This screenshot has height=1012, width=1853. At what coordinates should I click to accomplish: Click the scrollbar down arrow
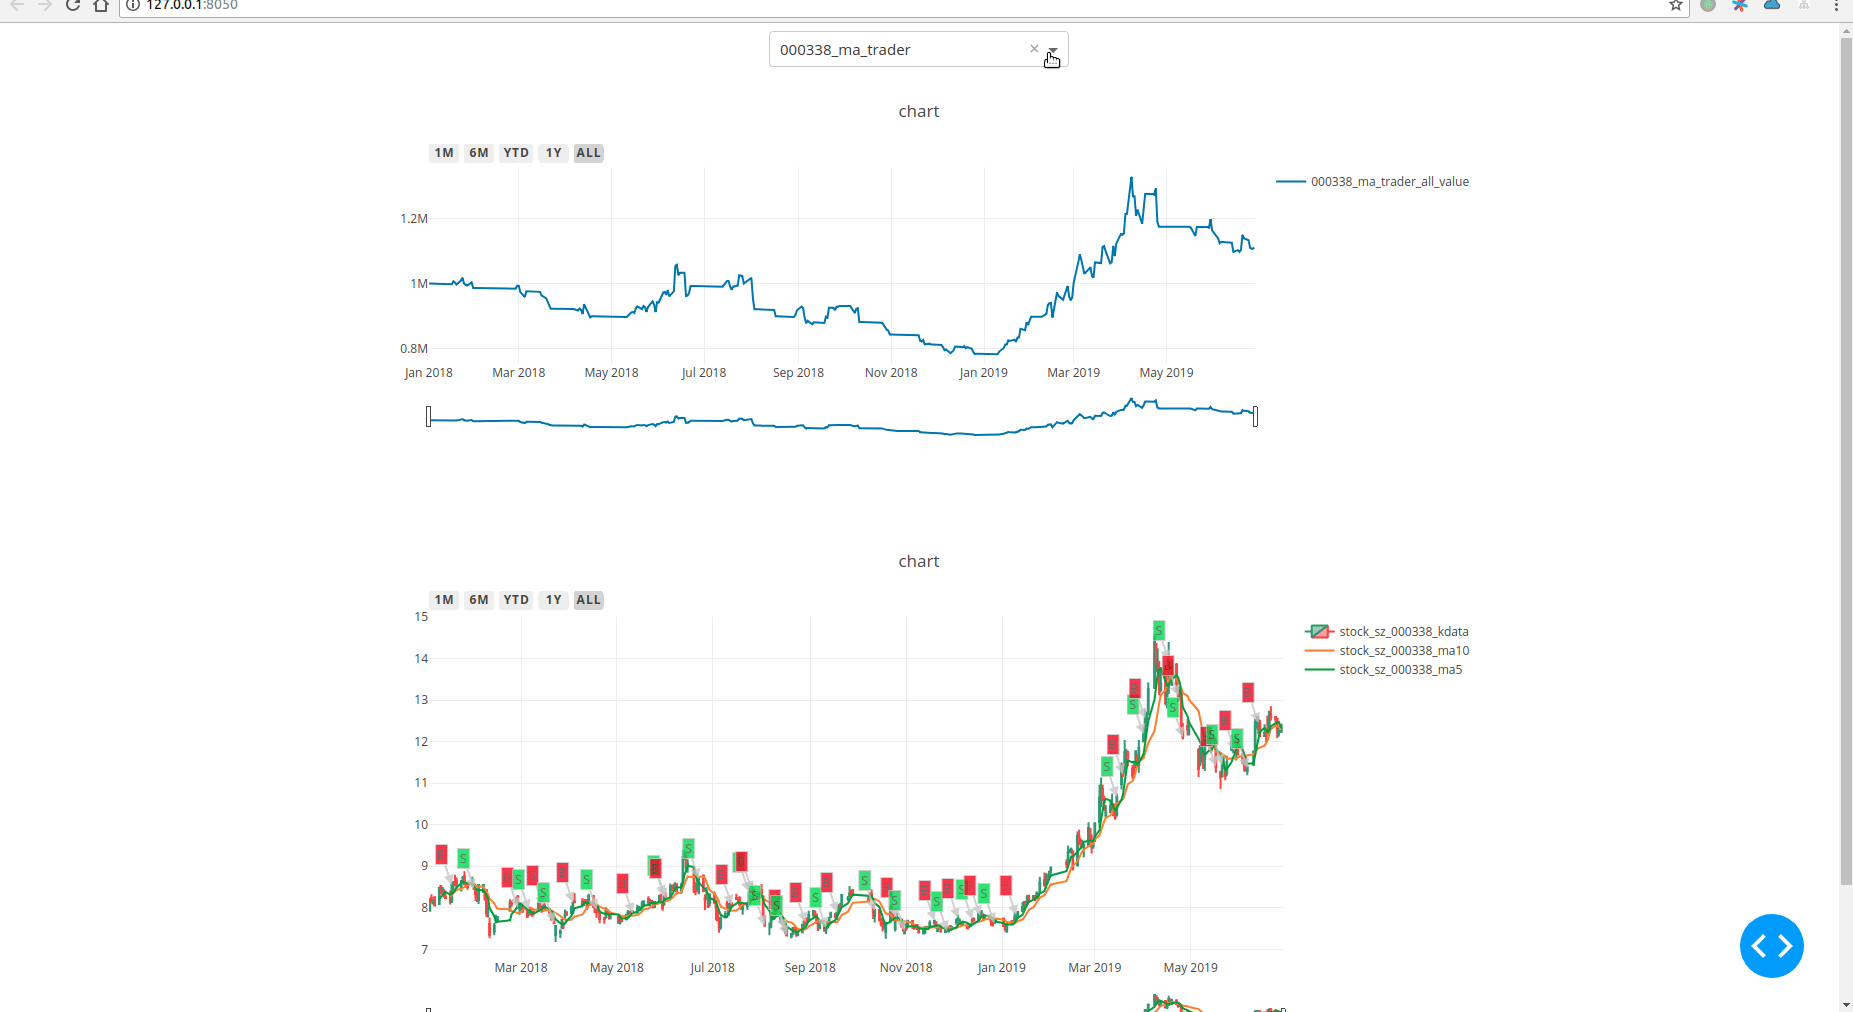click(1846, 1004)
